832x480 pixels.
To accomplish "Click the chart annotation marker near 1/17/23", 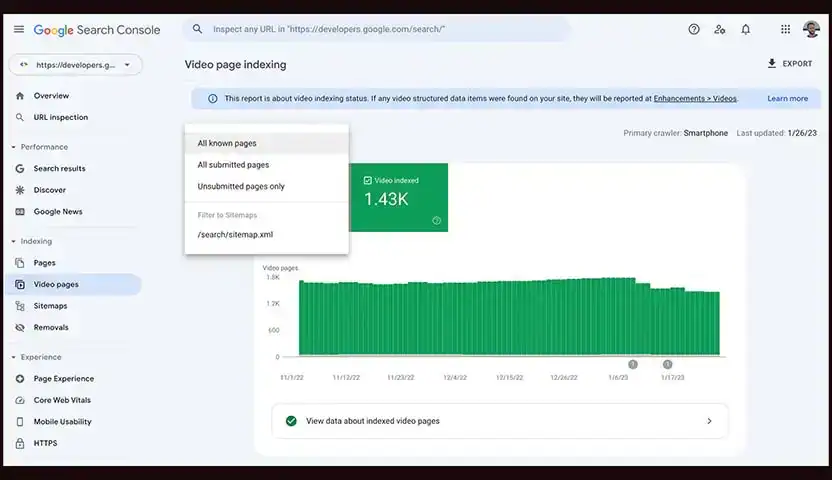I will (668, 364).
